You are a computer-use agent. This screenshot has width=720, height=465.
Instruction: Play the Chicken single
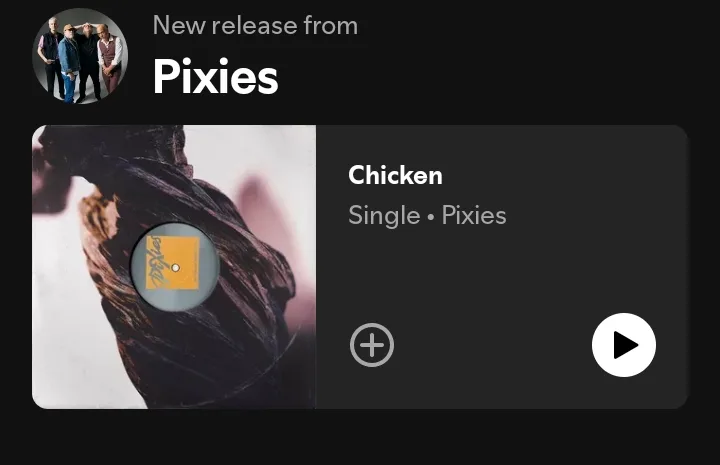pos(624,345)
